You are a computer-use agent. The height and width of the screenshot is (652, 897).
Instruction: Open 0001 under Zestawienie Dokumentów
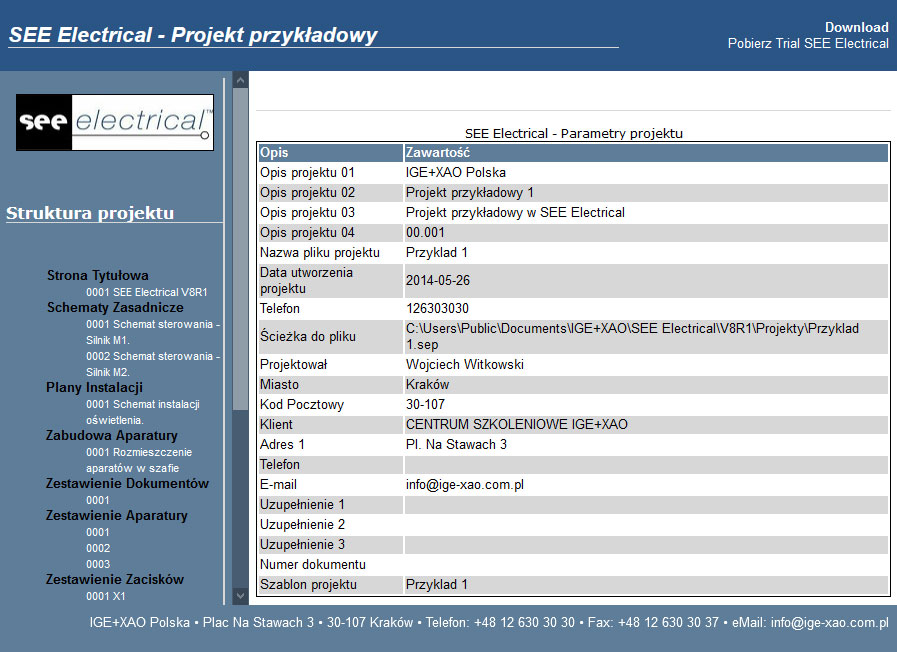tap(98, 500)
